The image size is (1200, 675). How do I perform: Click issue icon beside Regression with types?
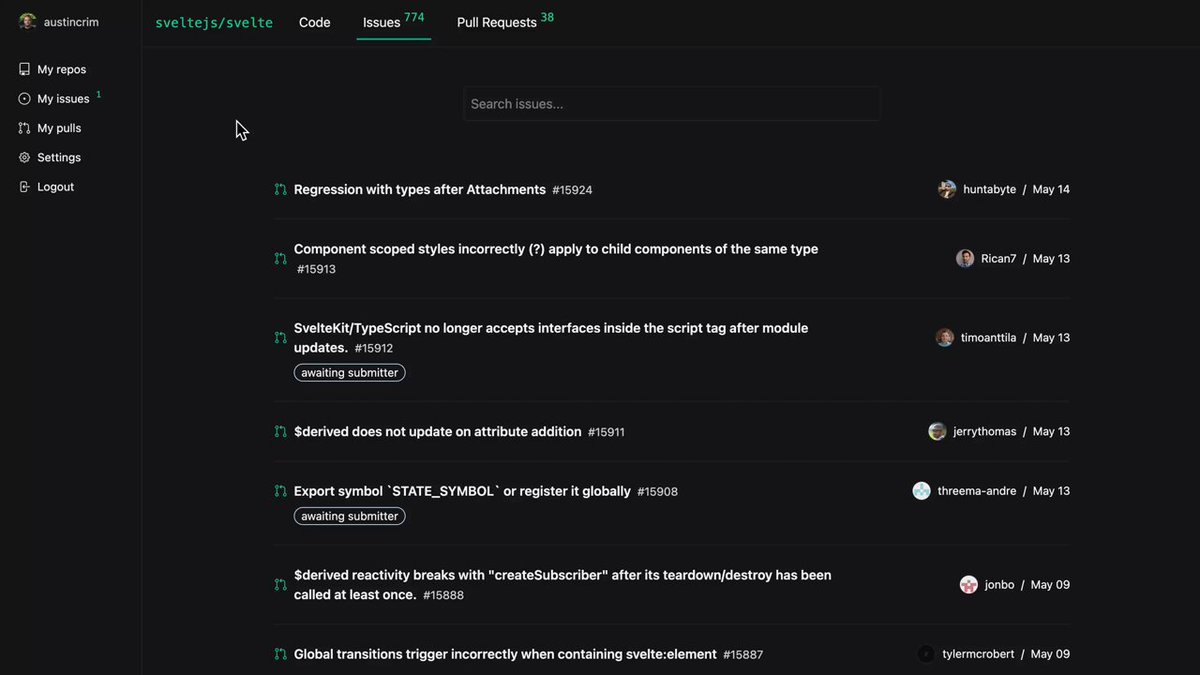click(x=281, y=189)
